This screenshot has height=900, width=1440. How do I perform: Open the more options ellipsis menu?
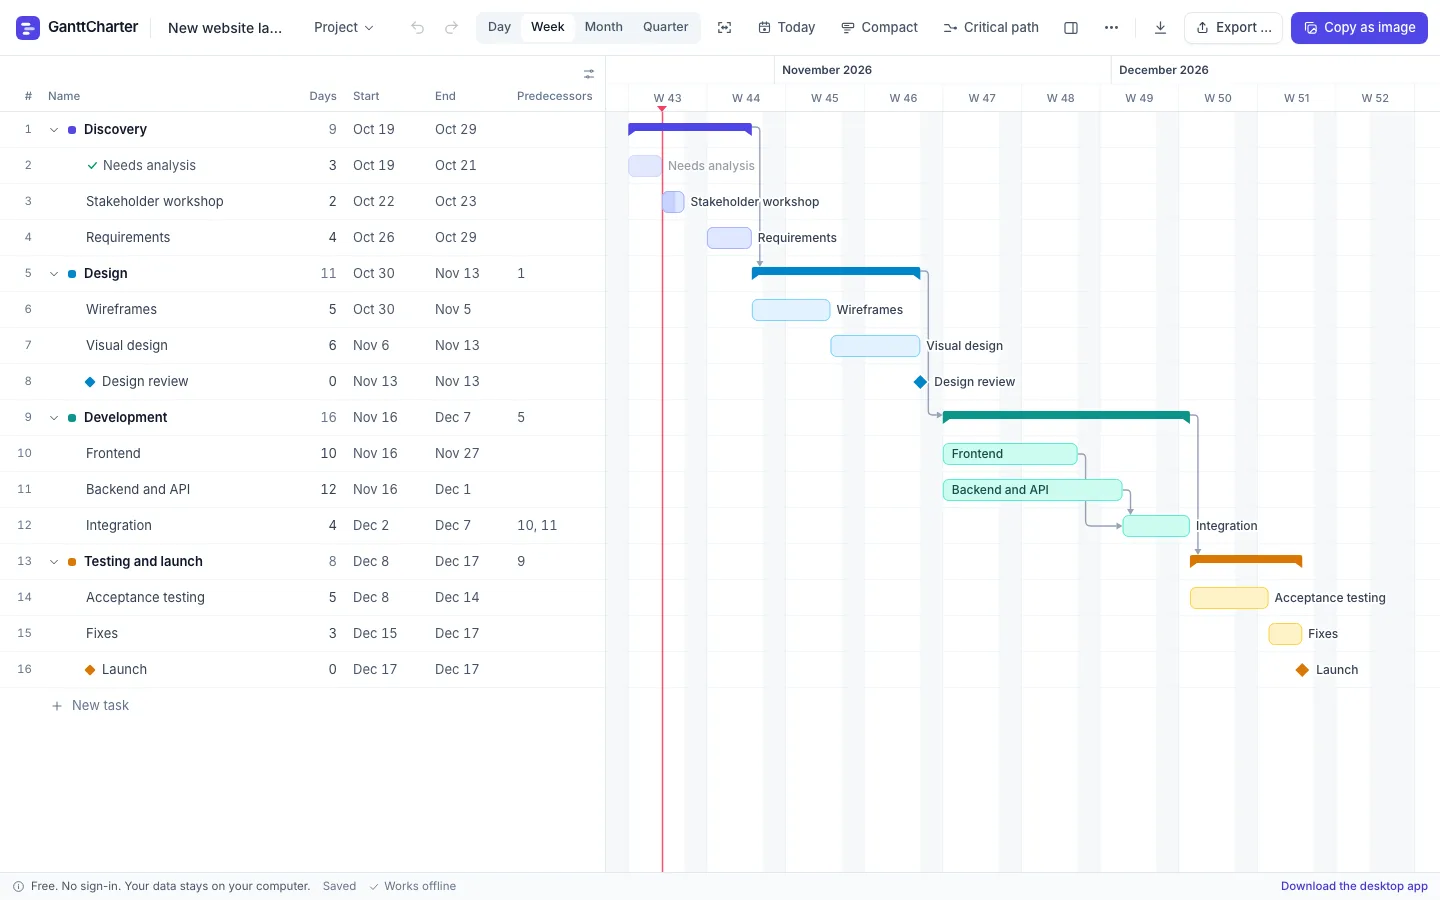[1111, 28]
